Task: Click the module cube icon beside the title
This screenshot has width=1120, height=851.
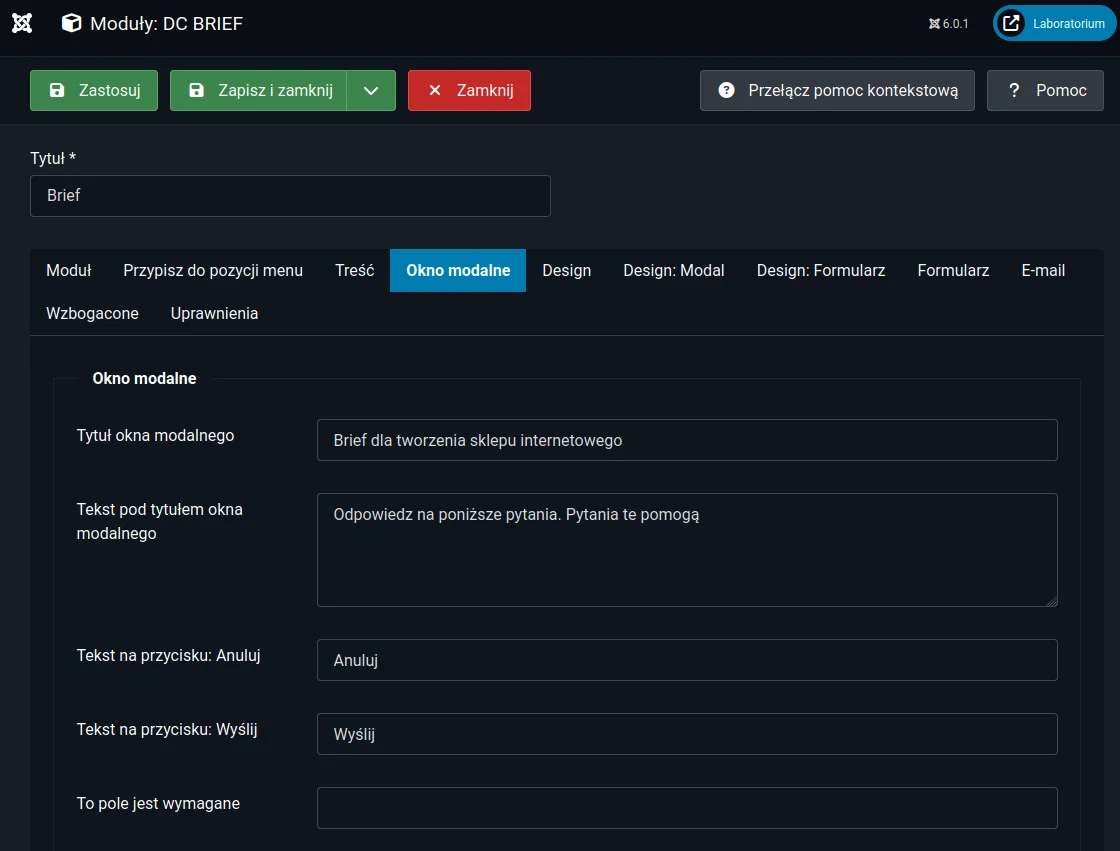Action: (x=72, y=23)
